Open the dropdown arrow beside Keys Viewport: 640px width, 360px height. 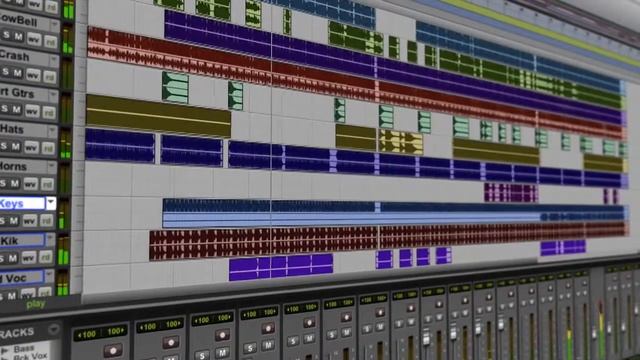pyautogui.click(x=51, y=203)
